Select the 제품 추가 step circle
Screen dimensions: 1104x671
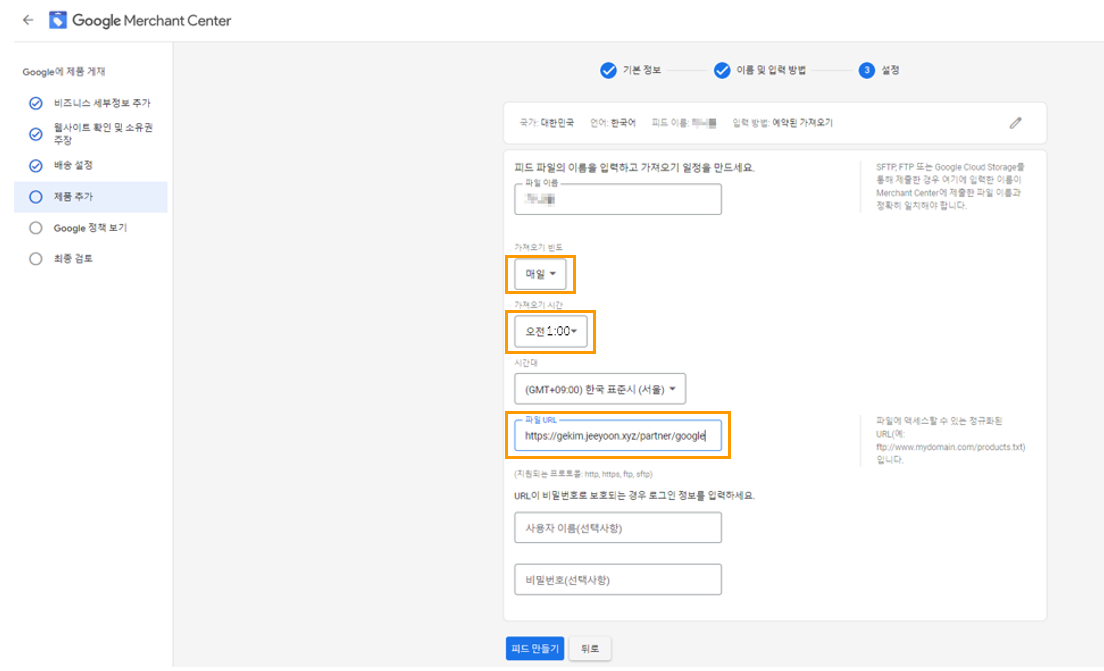pyautogui.click(x=36, y=197)
